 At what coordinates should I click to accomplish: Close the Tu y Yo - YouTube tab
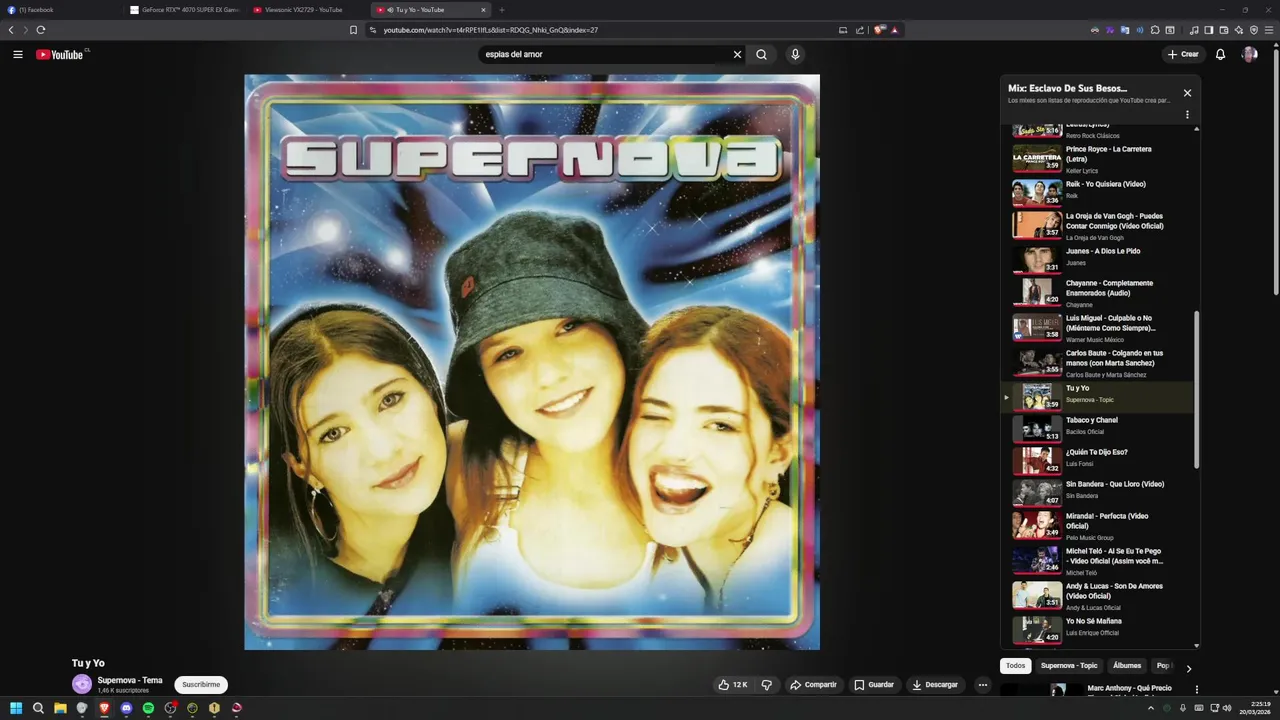click(483, 10)
